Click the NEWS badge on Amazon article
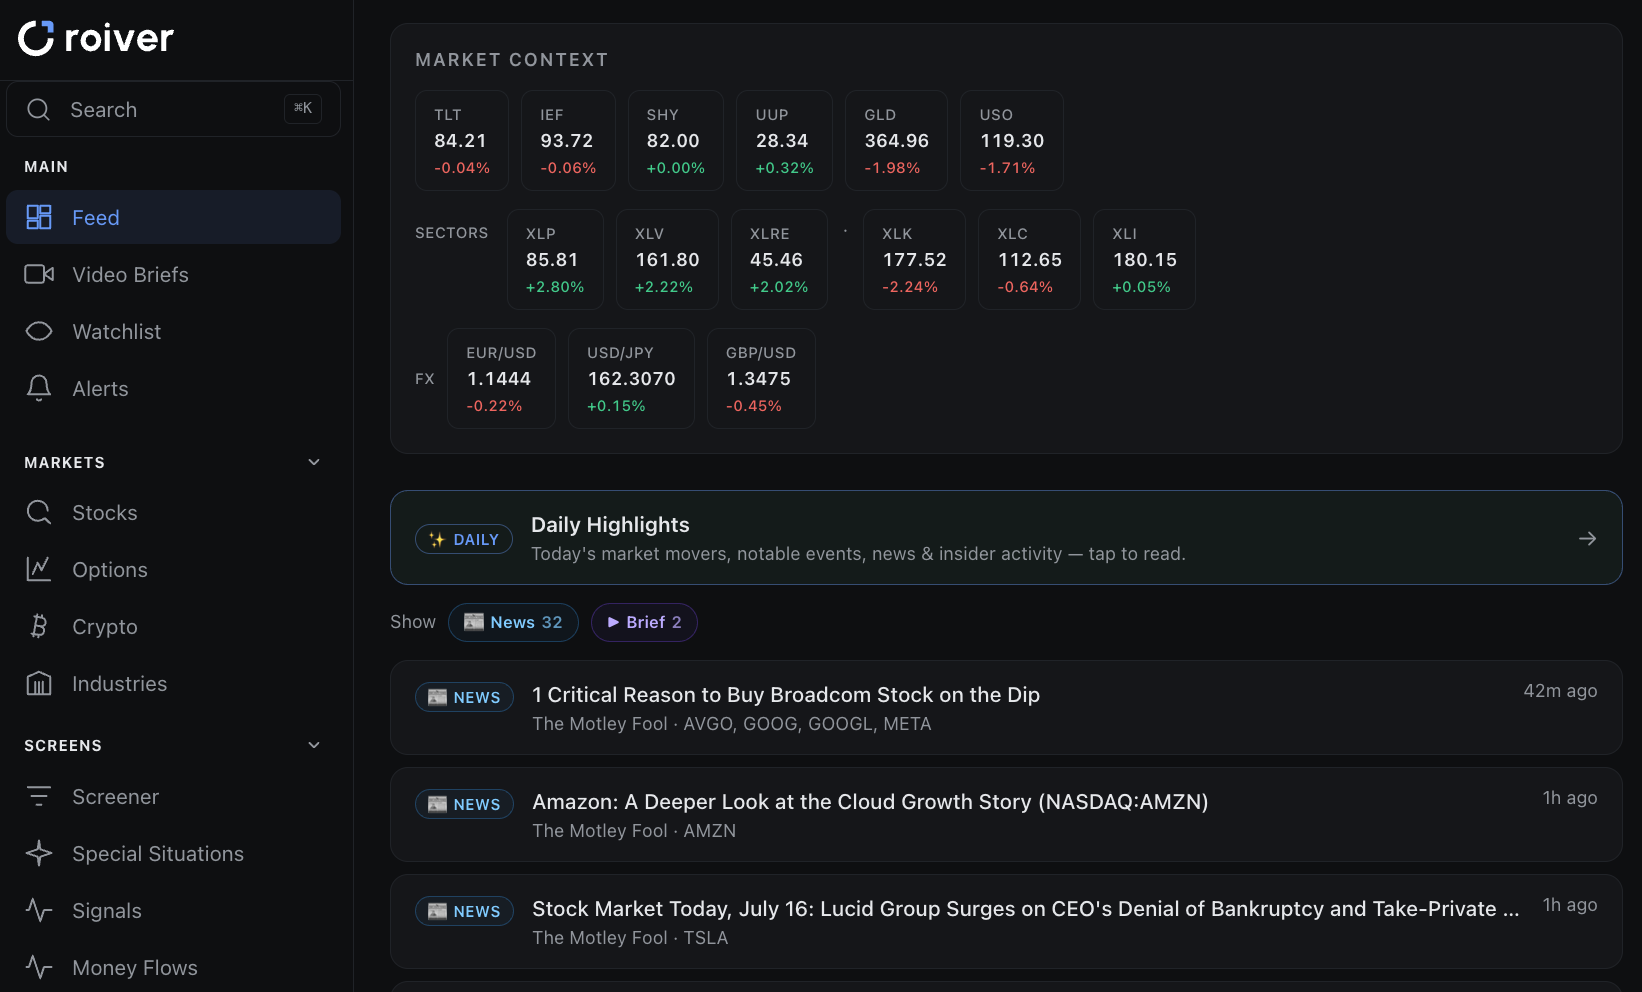Viewport: 1642px width, 992px height. coord(464,804)
